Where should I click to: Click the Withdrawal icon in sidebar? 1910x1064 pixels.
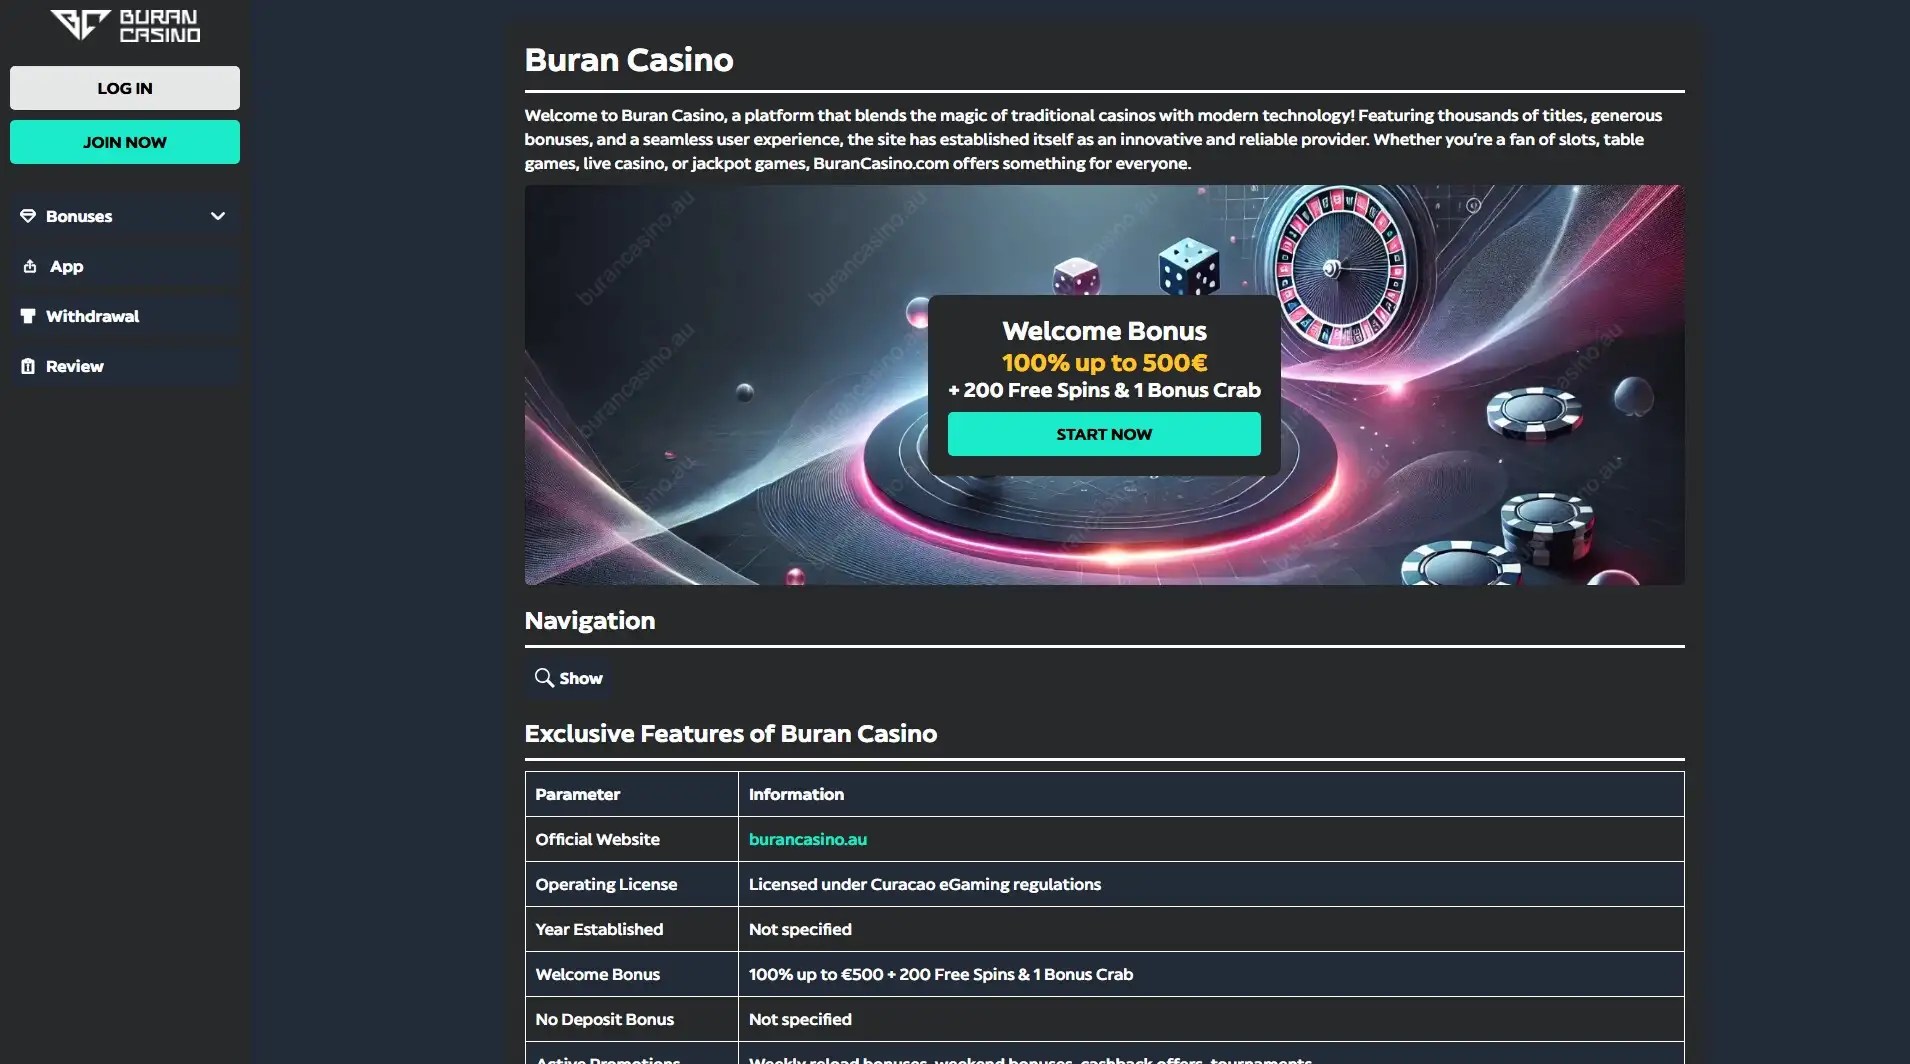(28, 316)
